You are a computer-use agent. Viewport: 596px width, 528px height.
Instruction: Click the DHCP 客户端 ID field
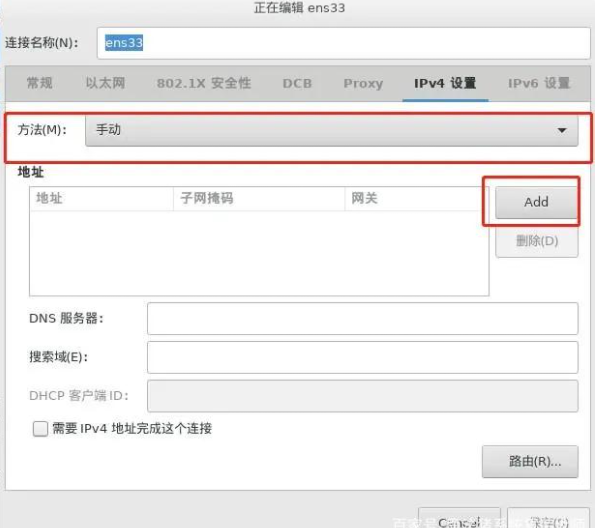[363, 396]
